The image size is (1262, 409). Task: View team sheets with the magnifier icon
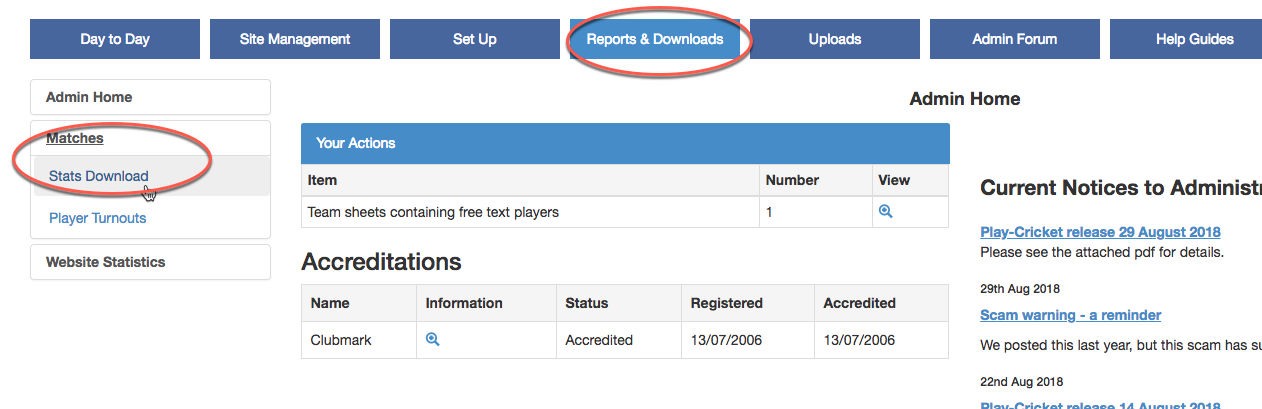pyautogui.click(x=885, y=212)
